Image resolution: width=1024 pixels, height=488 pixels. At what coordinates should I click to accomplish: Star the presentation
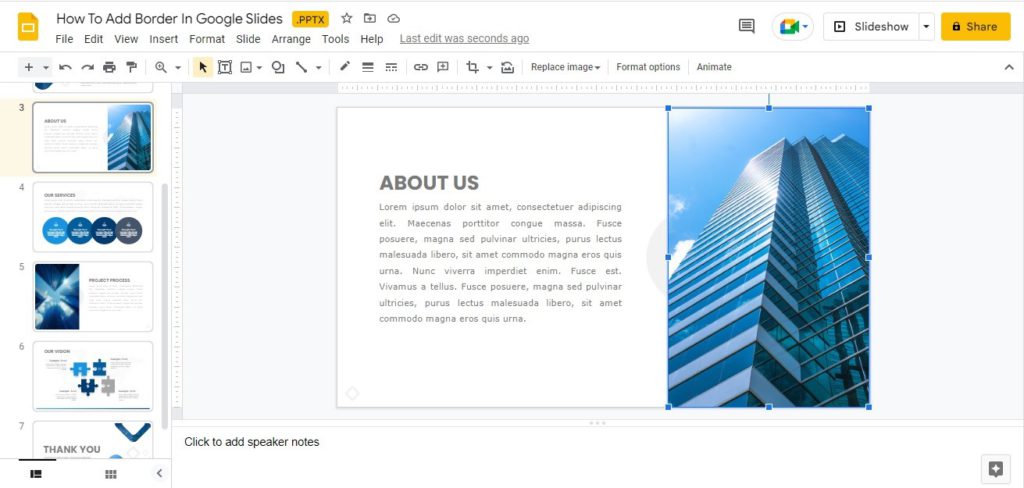(x=347, y=18)
